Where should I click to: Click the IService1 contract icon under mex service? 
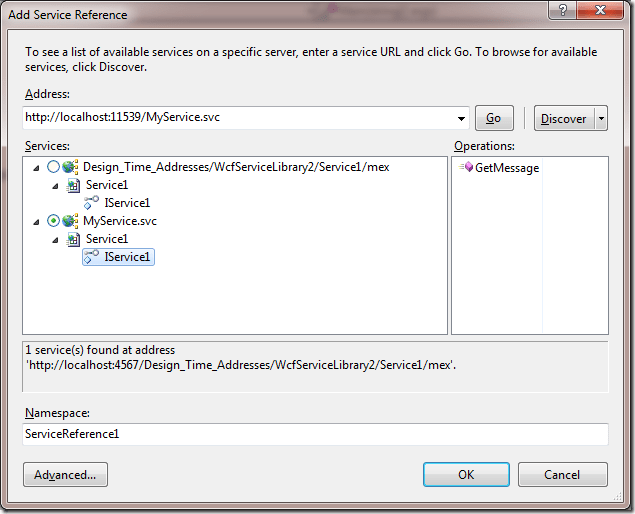(91, 203)
